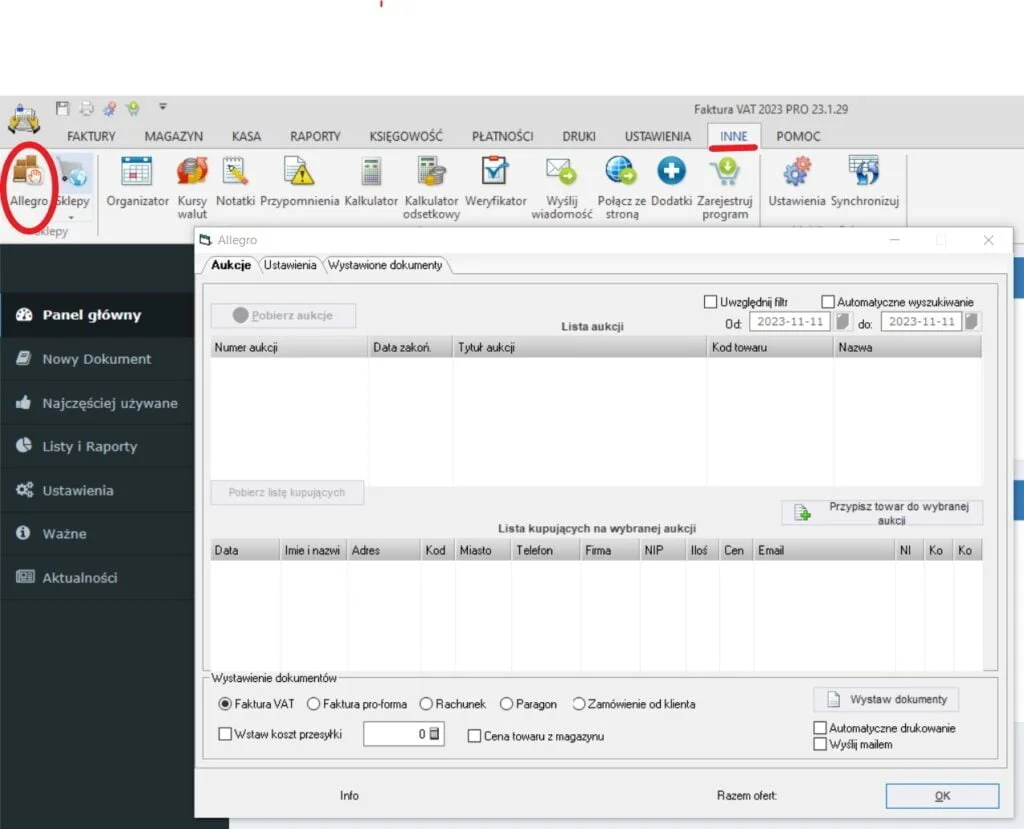This screenshot has width=1024, height=829.
Task: Expand the quick access toolbar dropdown arrow
Action: (163, 106)
